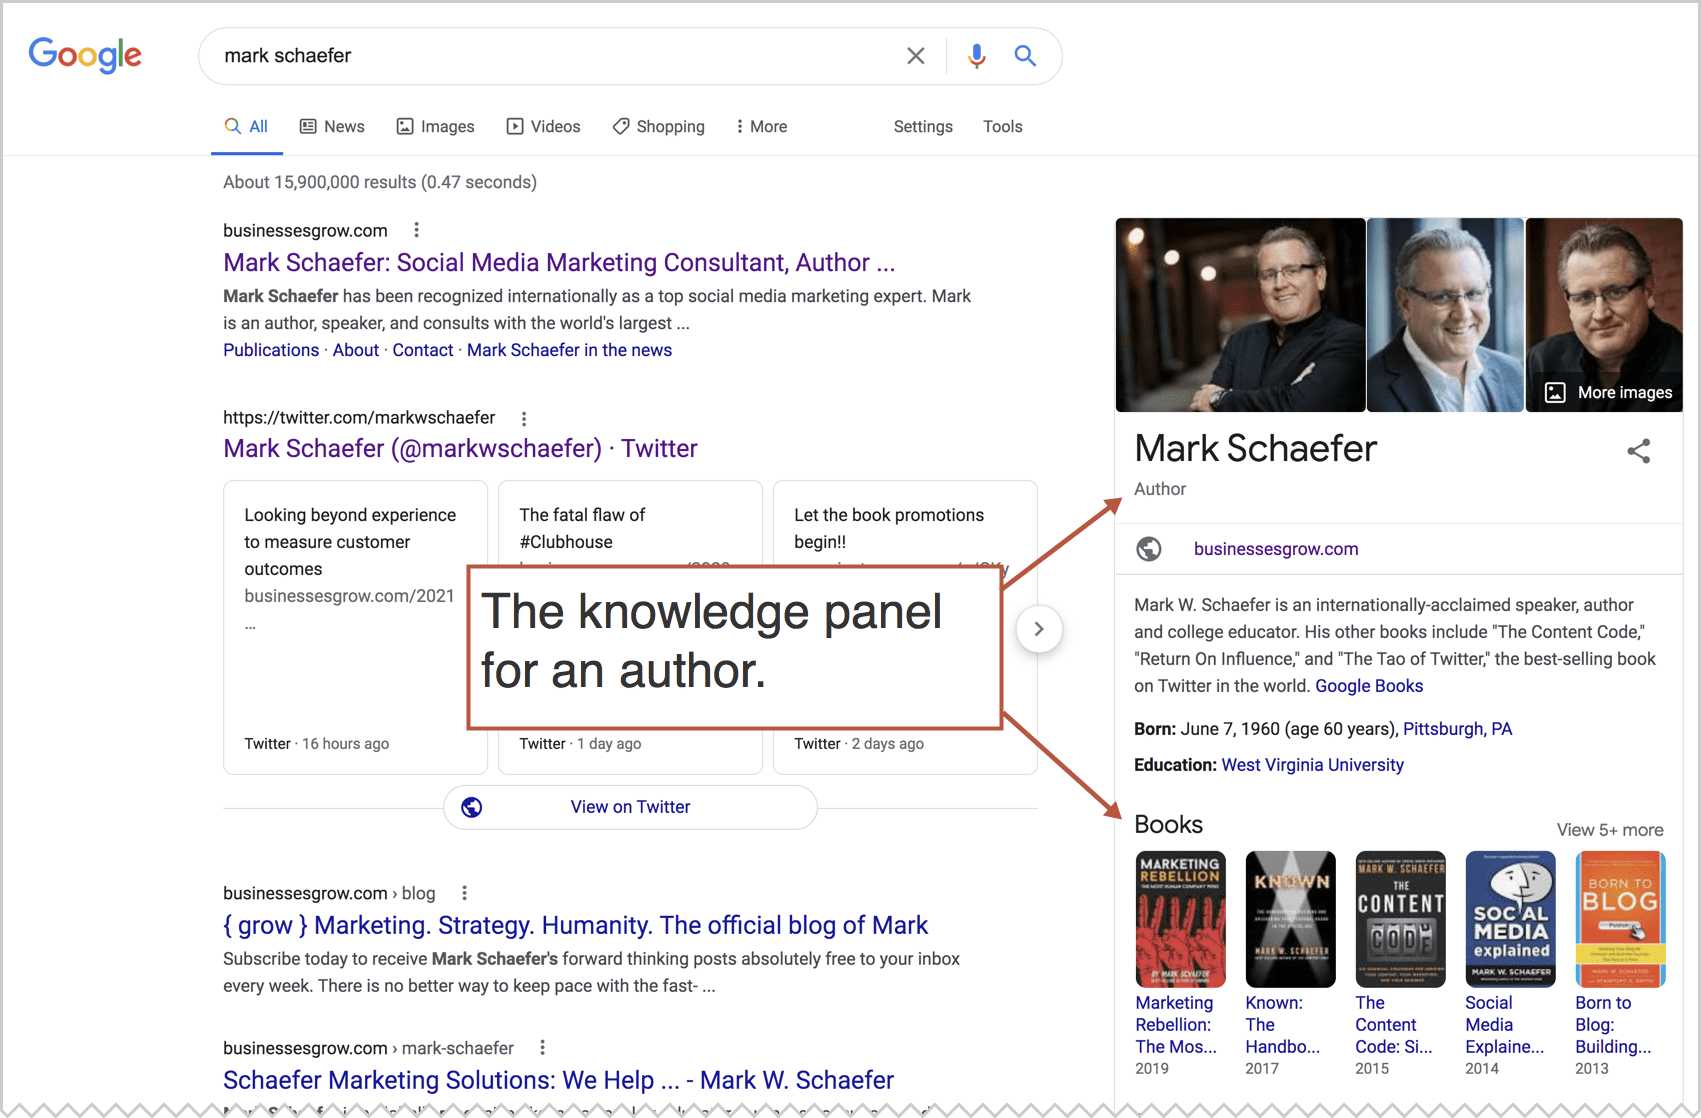Open the Contact sitelink
The height and width of the screenshot is (1118, 1701).
[423, 350]
